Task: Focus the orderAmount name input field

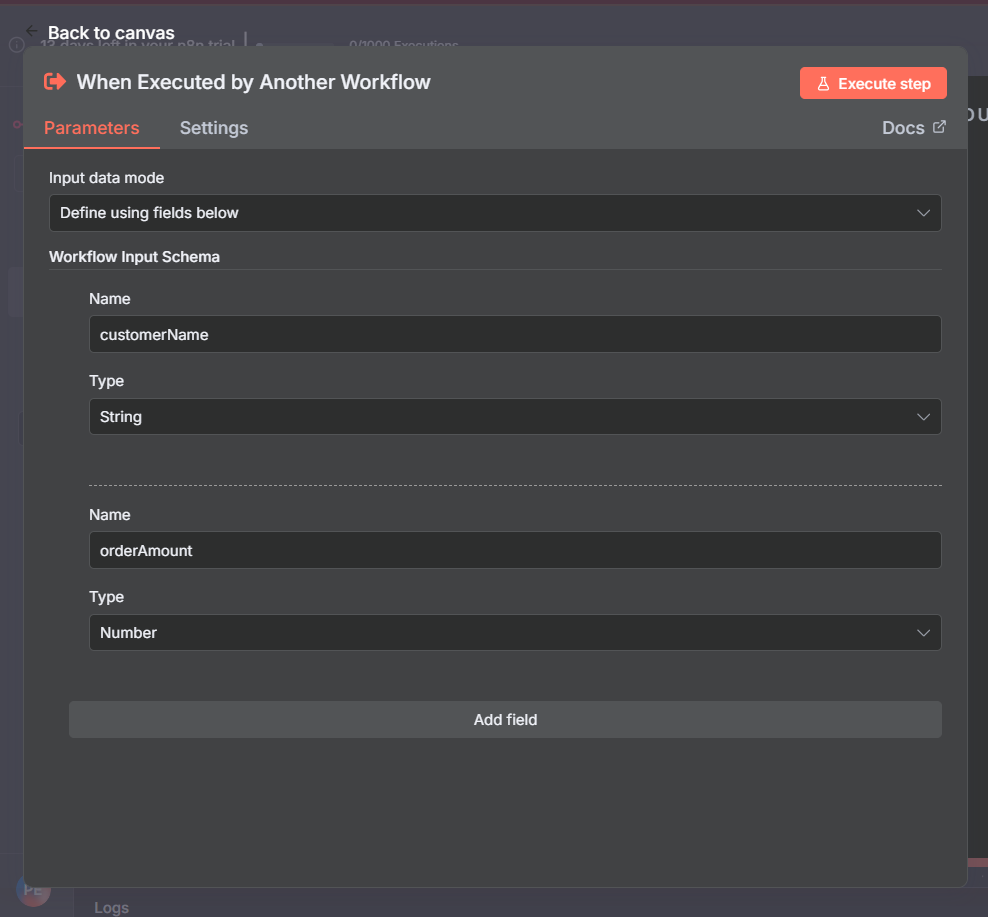Action: point(515,550)
